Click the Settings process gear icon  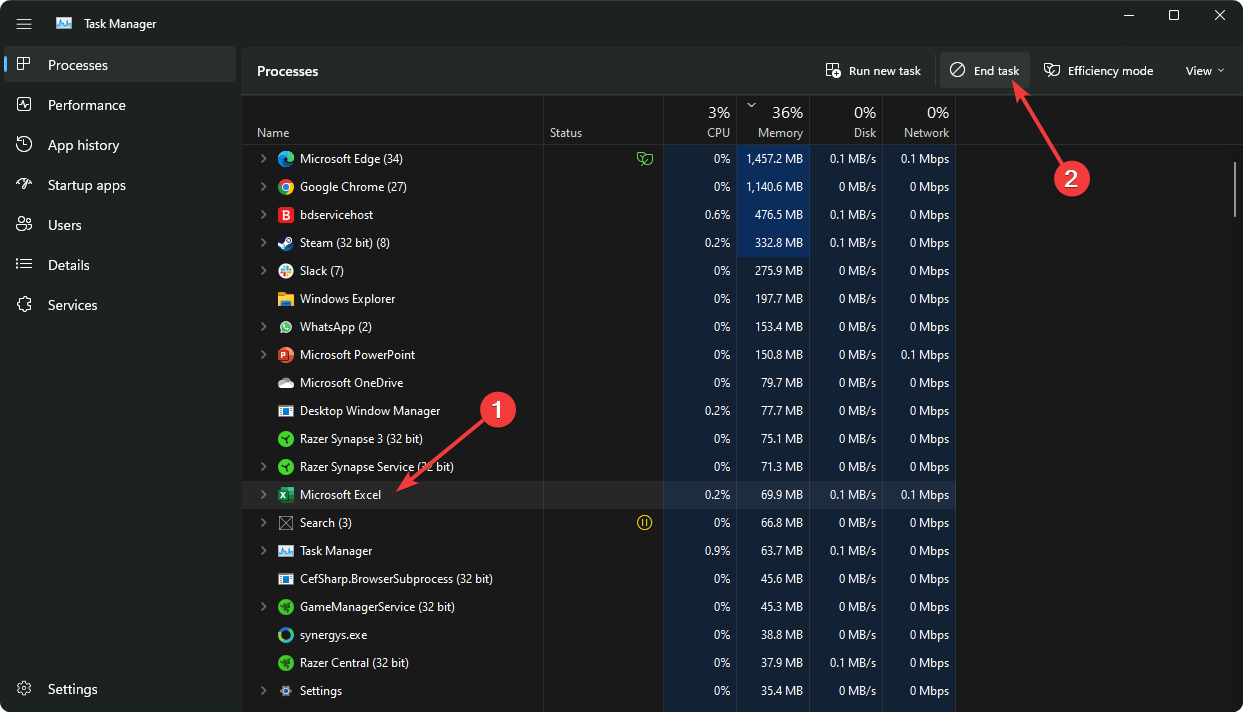tap(285, 691)
